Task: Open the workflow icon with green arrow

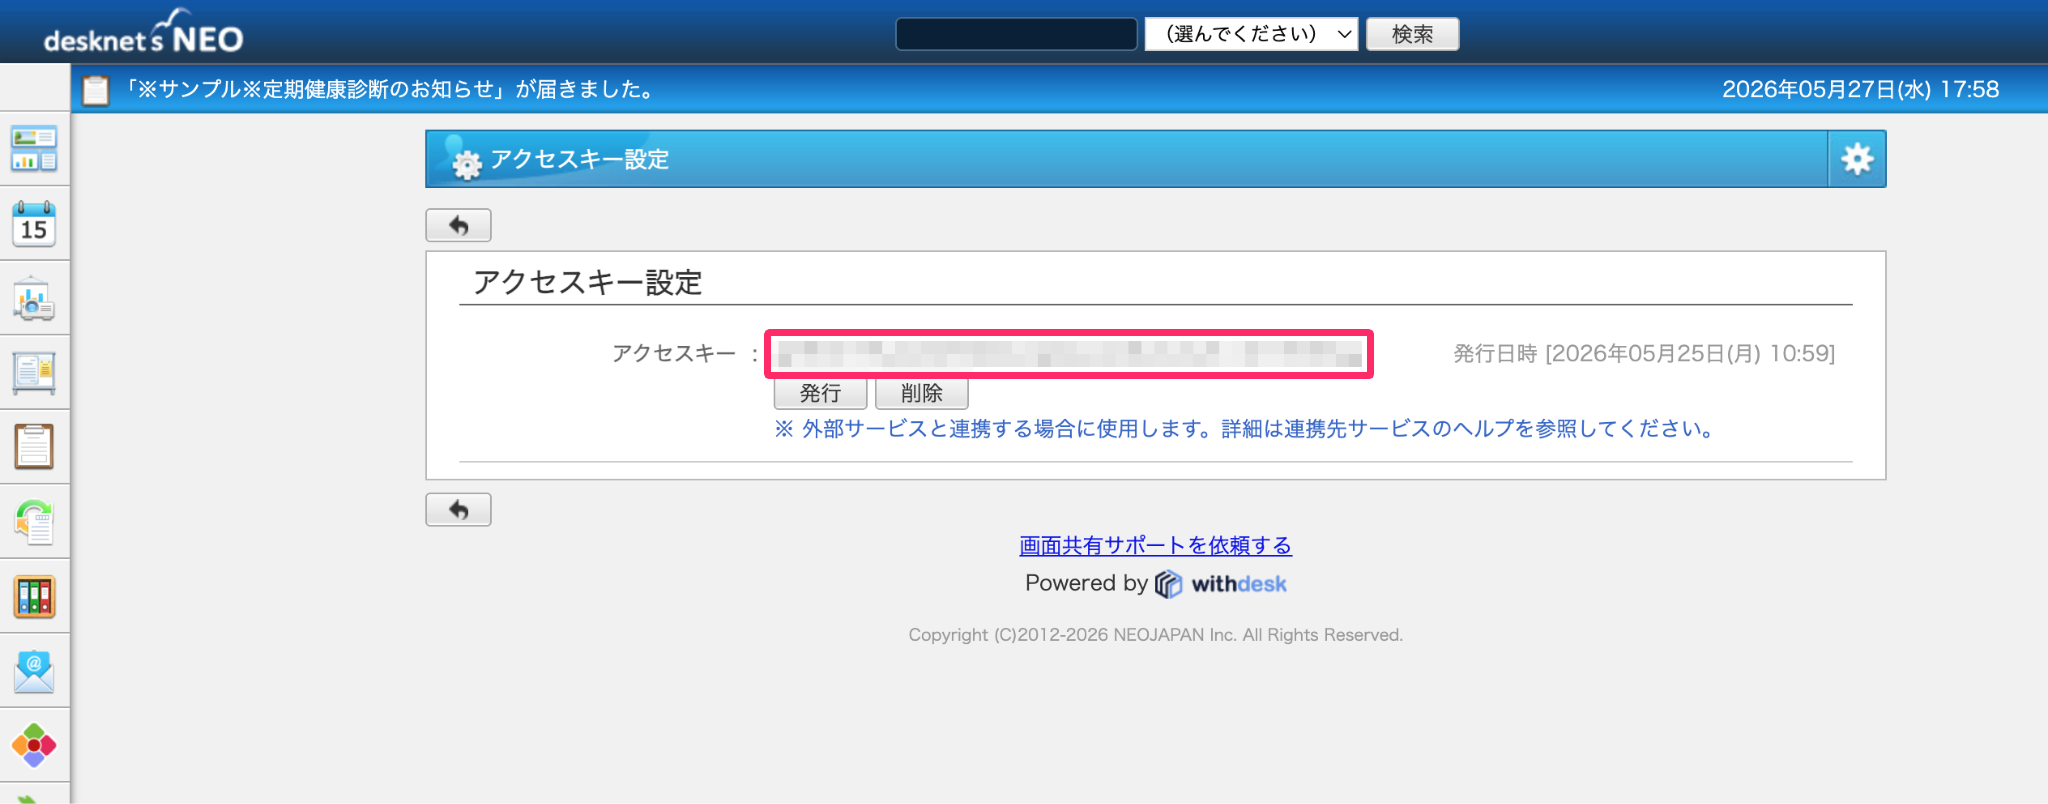Action: pyautogui.click(x=34, y=522)
